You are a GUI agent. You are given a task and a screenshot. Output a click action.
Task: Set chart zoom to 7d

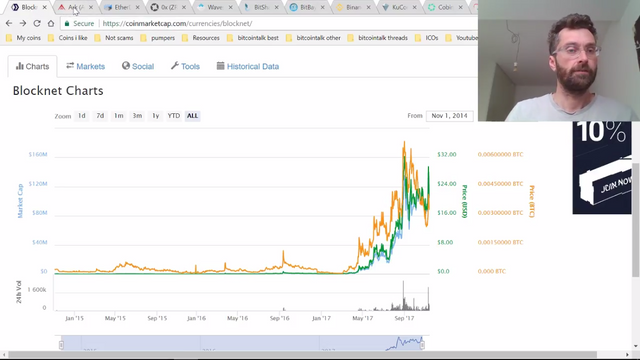coord(100,116)
